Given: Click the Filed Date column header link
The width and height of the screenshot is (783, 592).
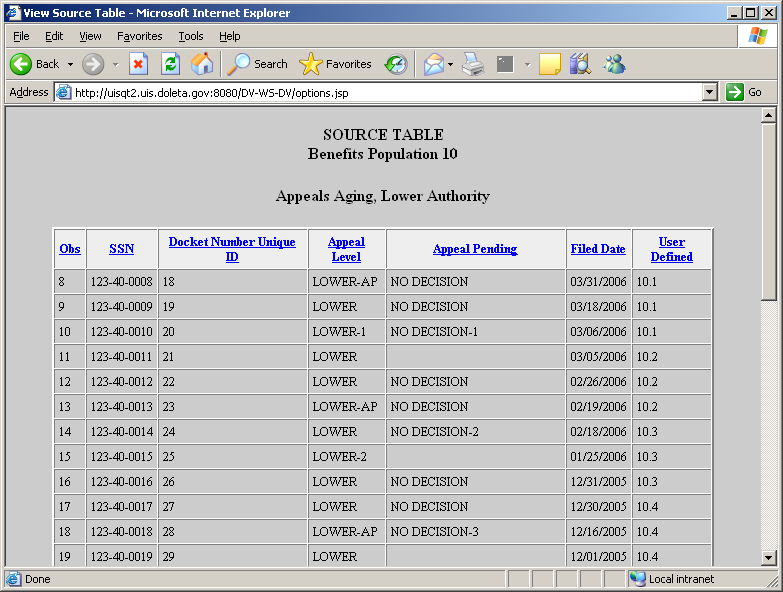Looking at the screenshot, I should coord(598,249).
